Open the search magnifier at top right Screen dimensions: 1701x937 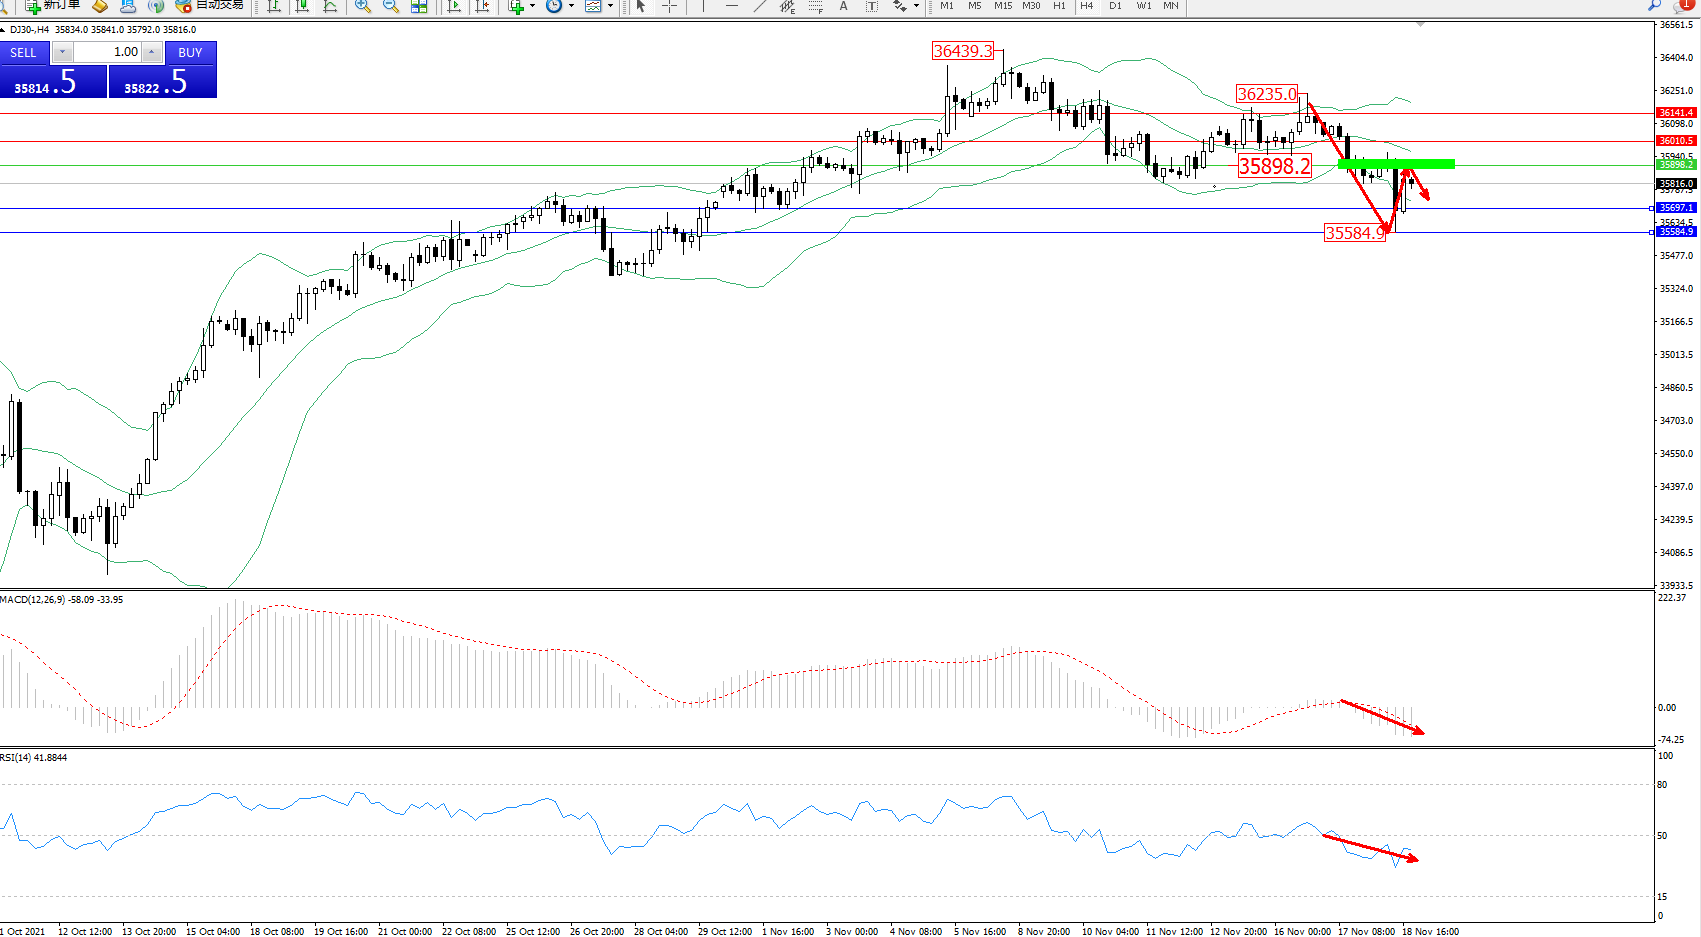pos(1654,6)
